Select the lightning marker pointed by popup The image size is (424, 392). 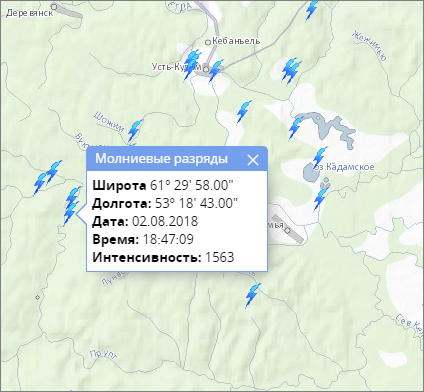tap(71, 206)
